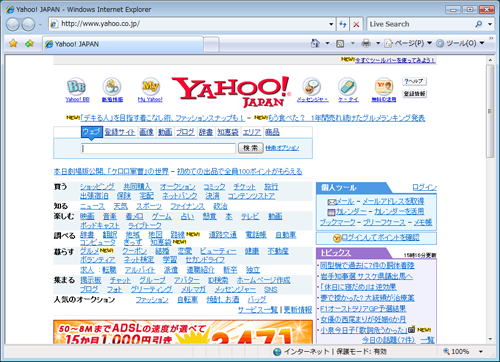The height and width of the screenshot is (362, 500).
Task: Open the search provider dropdown arrow
Action: (x=490, y=24)
